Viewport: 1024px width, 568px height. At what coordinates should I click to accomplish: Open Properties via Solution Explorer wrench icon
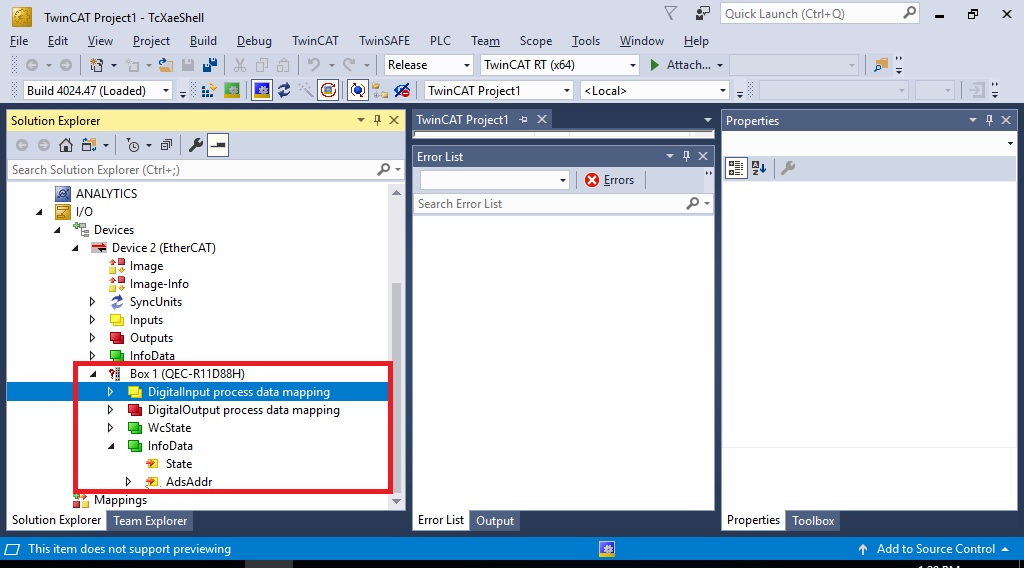196,145
